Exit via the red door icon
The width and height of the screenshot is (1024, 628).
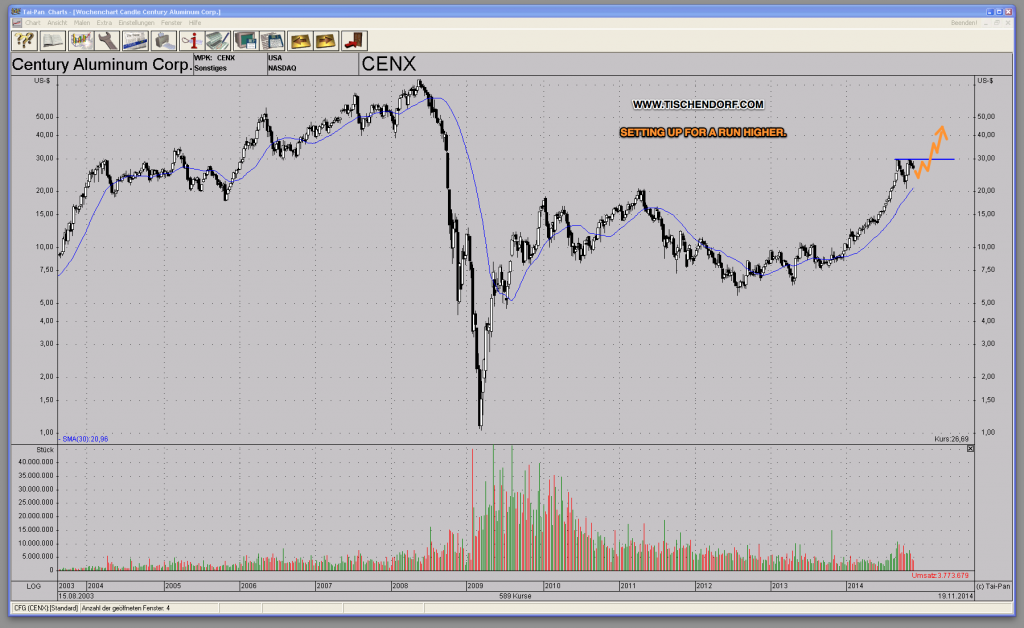[x=352, y=40]
